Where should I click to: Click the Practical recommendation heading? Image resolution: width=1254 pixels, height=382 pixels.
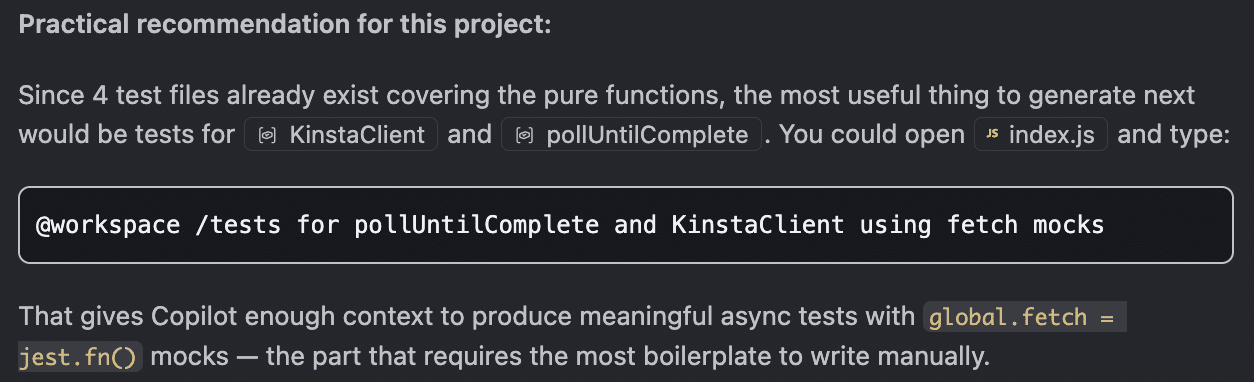[x=285, y=24]
